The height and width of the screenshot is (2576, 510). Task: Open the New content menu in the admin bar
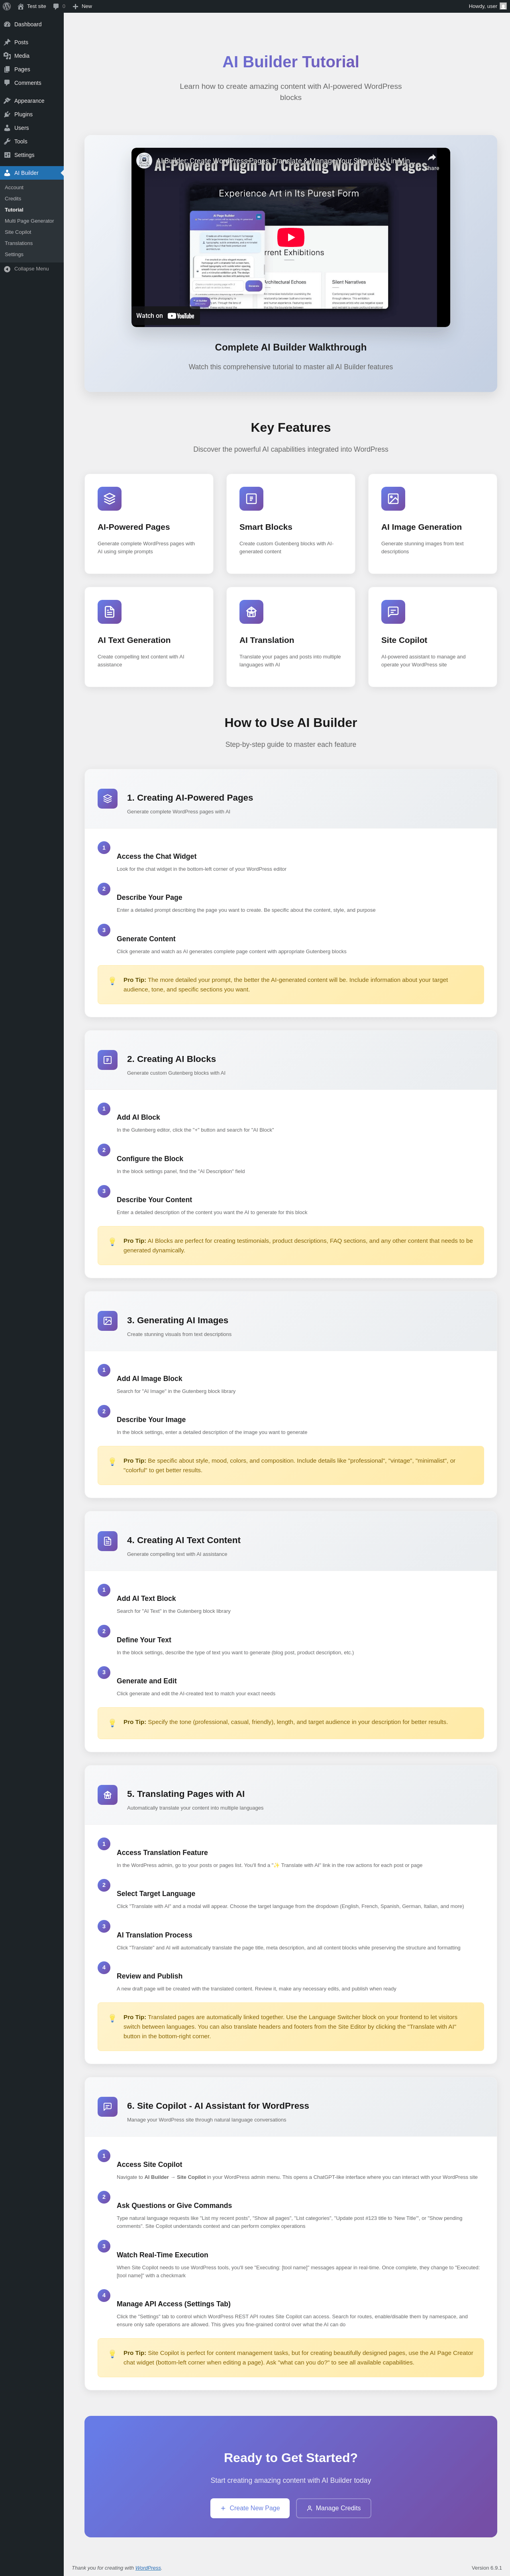83,6
